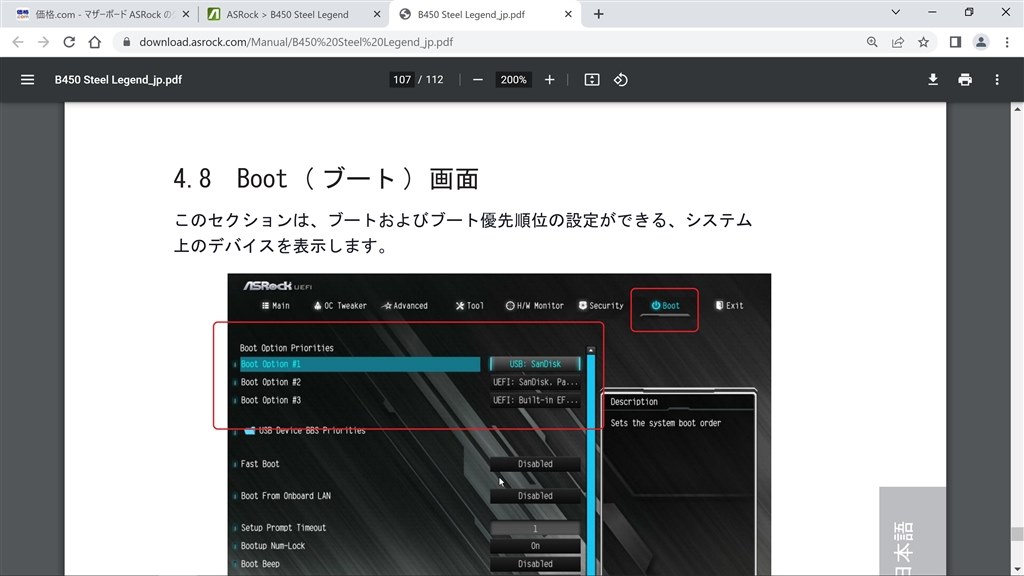Select the B450 Steel Legend_jp.pdf tab
Viewport: 1024px width, 576px height.
pos(485,14)
